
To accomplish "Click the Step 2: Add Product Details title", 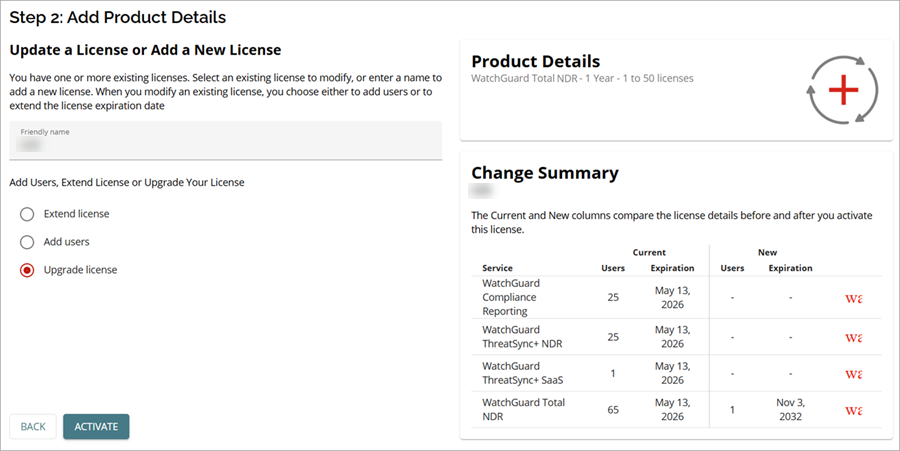I will click(x=118, y=17).
